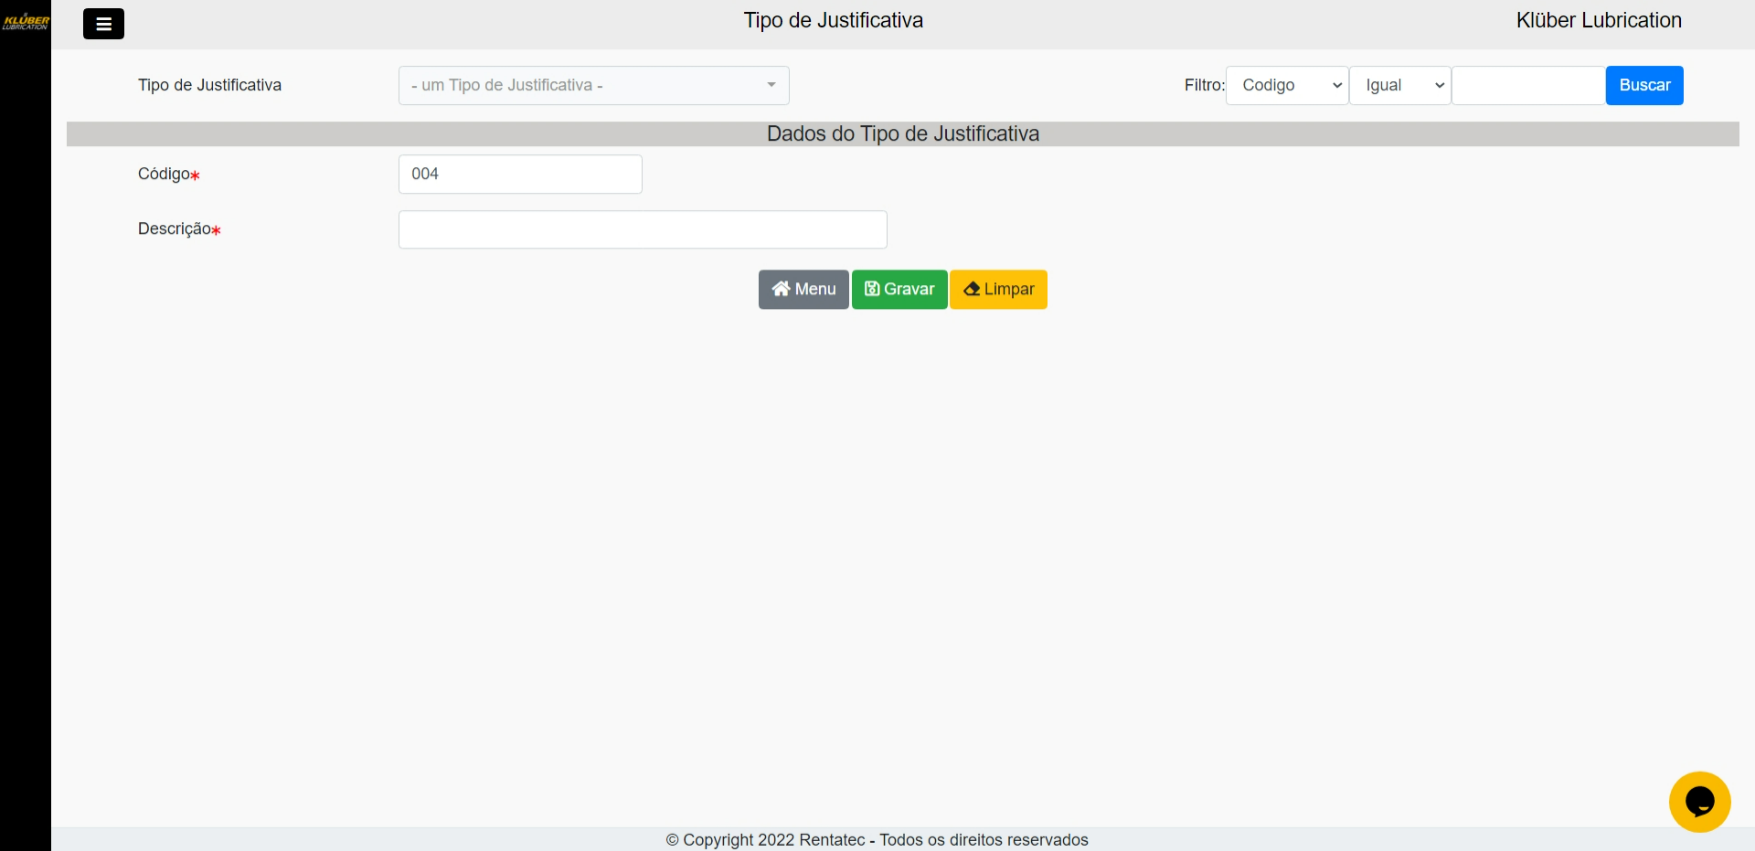Click the Rentatec copyright footer text
Viewport: 1755px width, 851px height.
point(877,839)
